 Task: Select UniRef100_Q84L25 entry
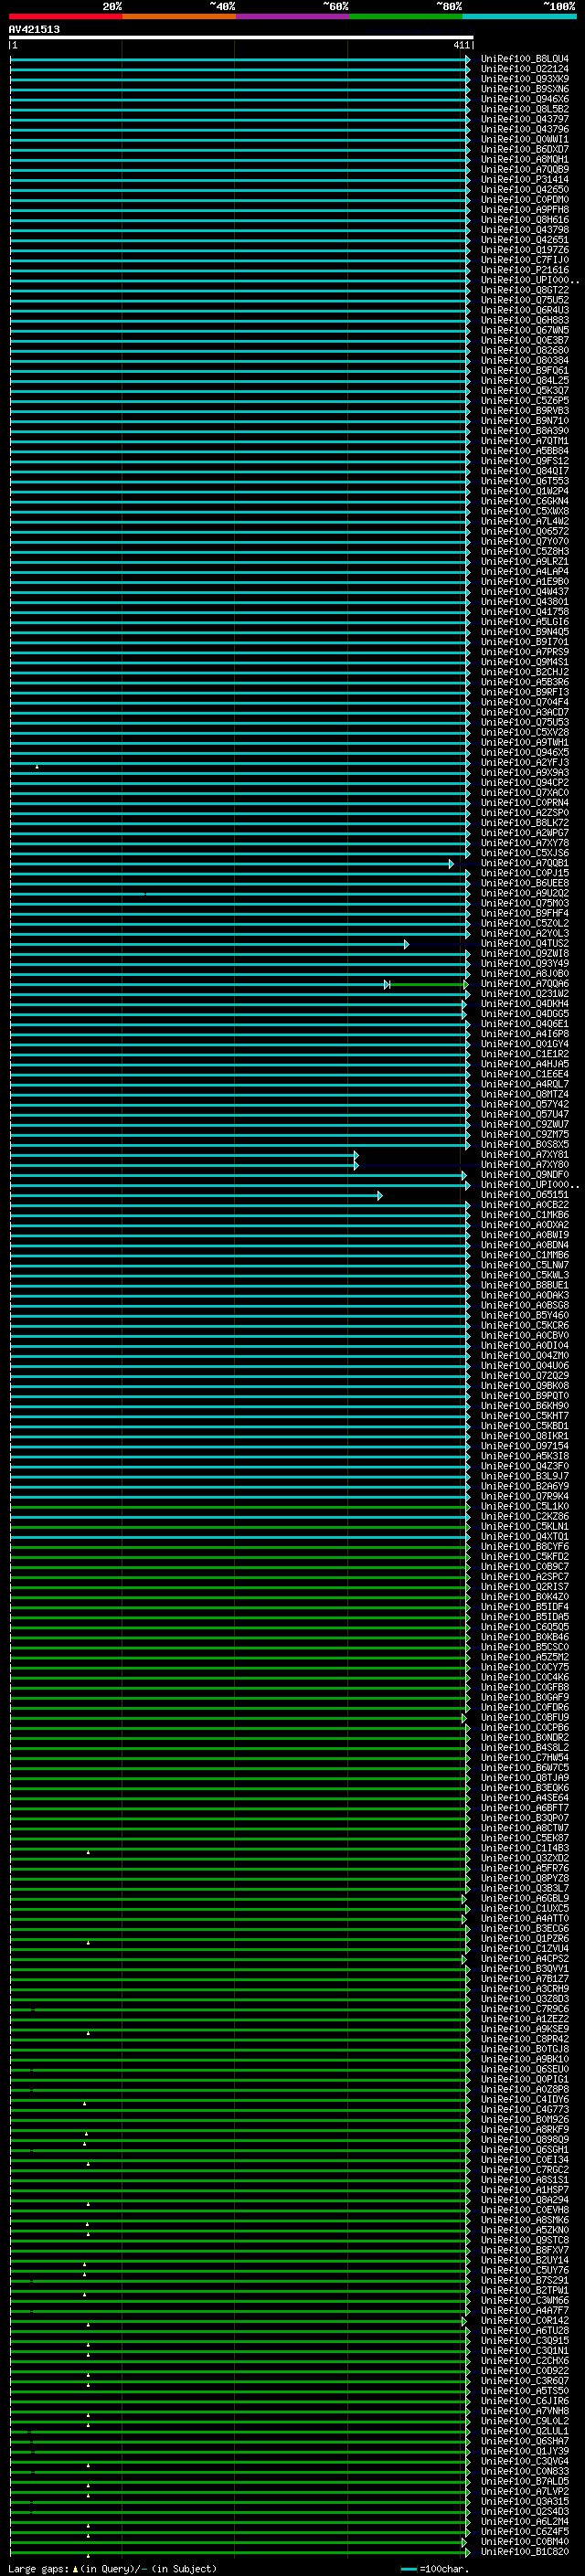click(x=524, y=380)
